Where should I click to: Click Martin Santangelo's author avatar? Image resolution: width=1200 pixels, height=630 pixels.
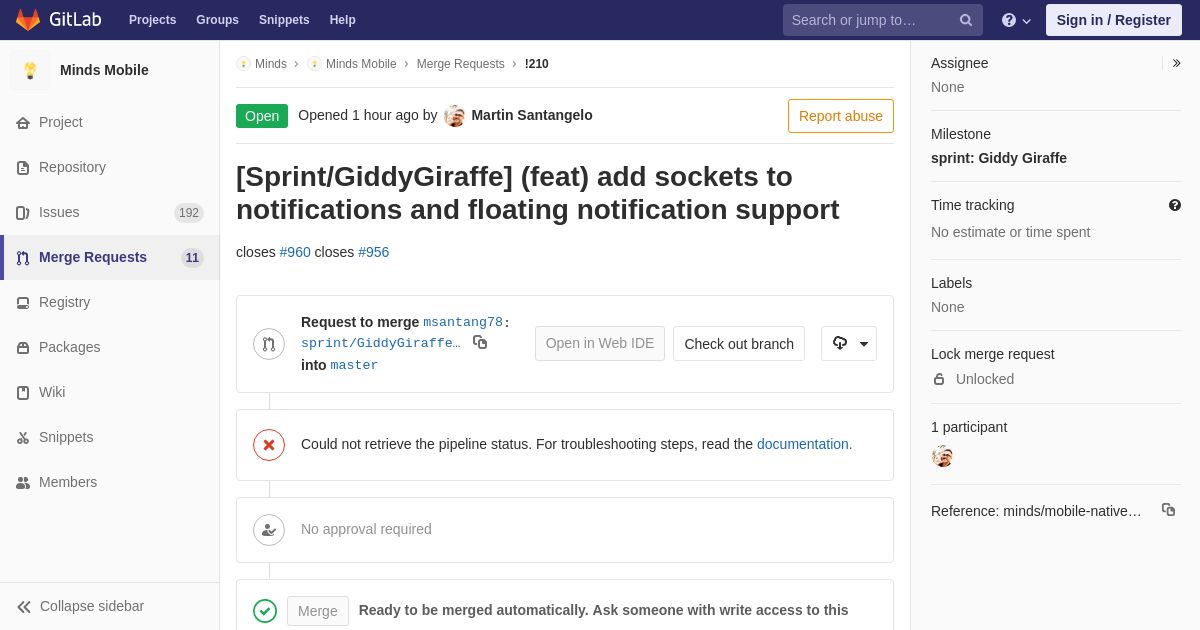[x=455, y=116]
